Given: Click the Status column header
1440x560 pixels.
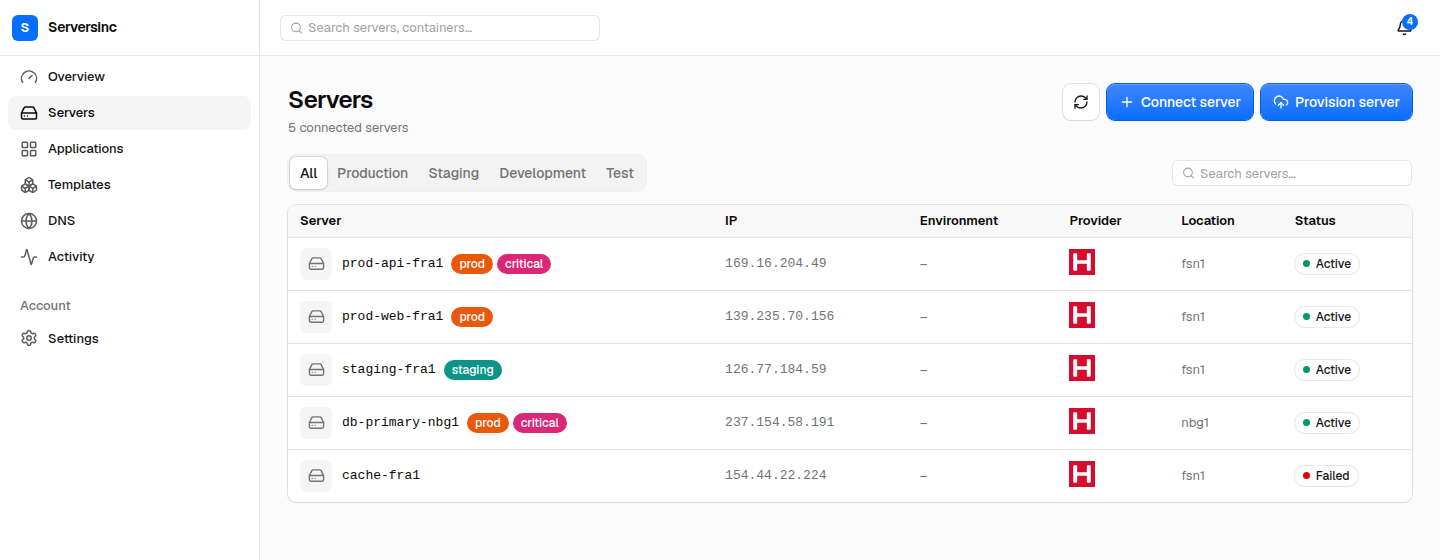Looking at the screenshot, I should pyautogui.click(x=1315, y=221).
